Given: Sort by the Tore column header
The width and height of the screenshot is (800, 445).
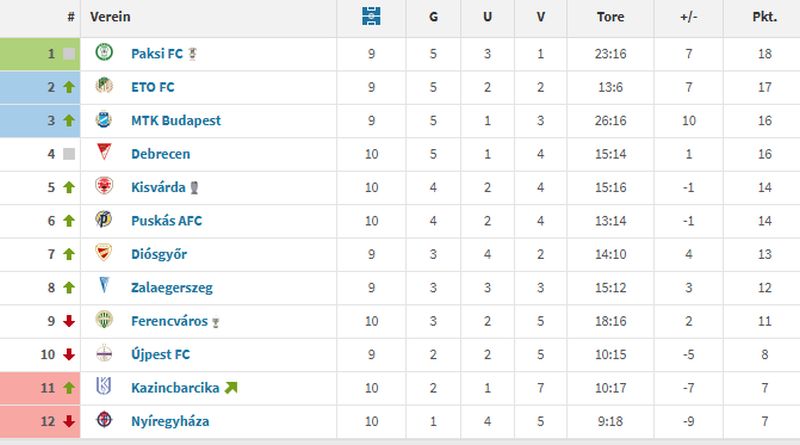Looking at the screenshot, I should tap(610, 17).
